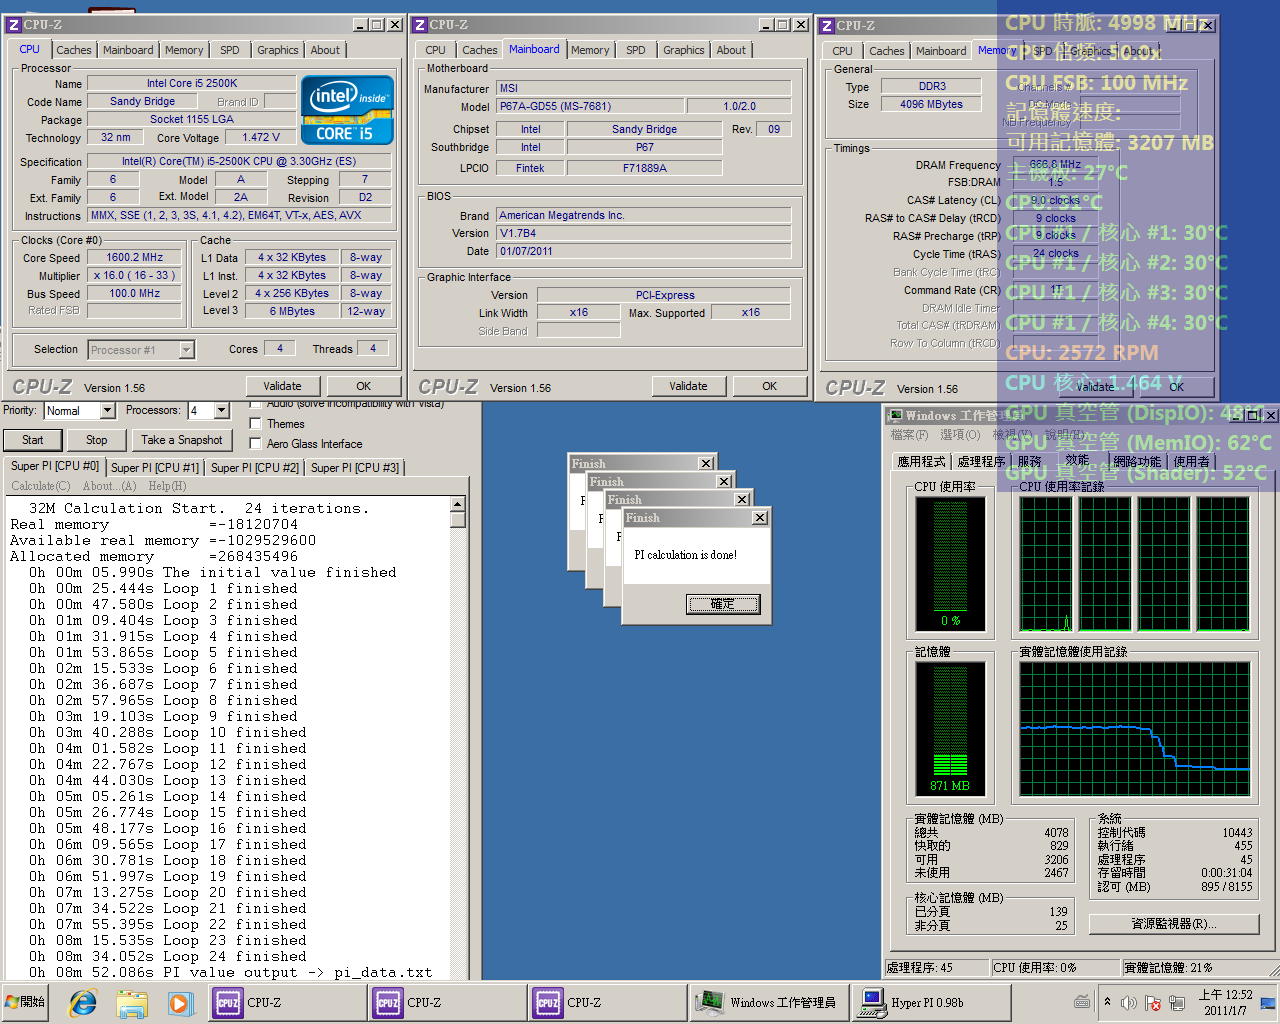
Task: Click the Model field P67A-GD55 (MS-7681)
Action: [x=590, y=106]
